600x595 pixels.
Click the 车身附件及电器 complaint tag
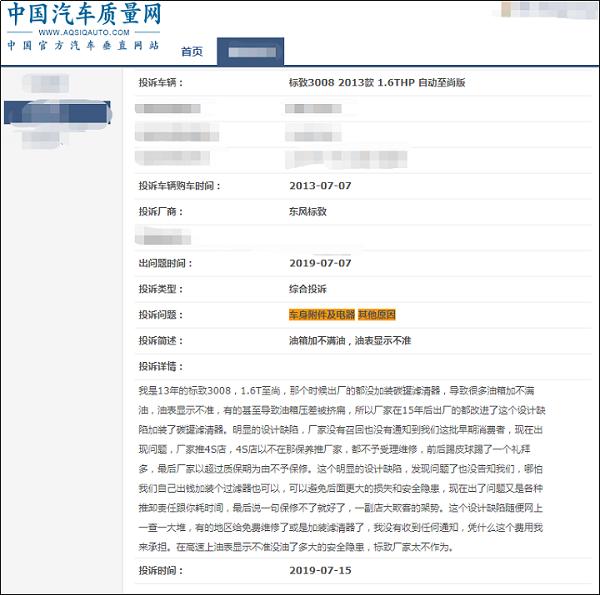coord(322,315)
